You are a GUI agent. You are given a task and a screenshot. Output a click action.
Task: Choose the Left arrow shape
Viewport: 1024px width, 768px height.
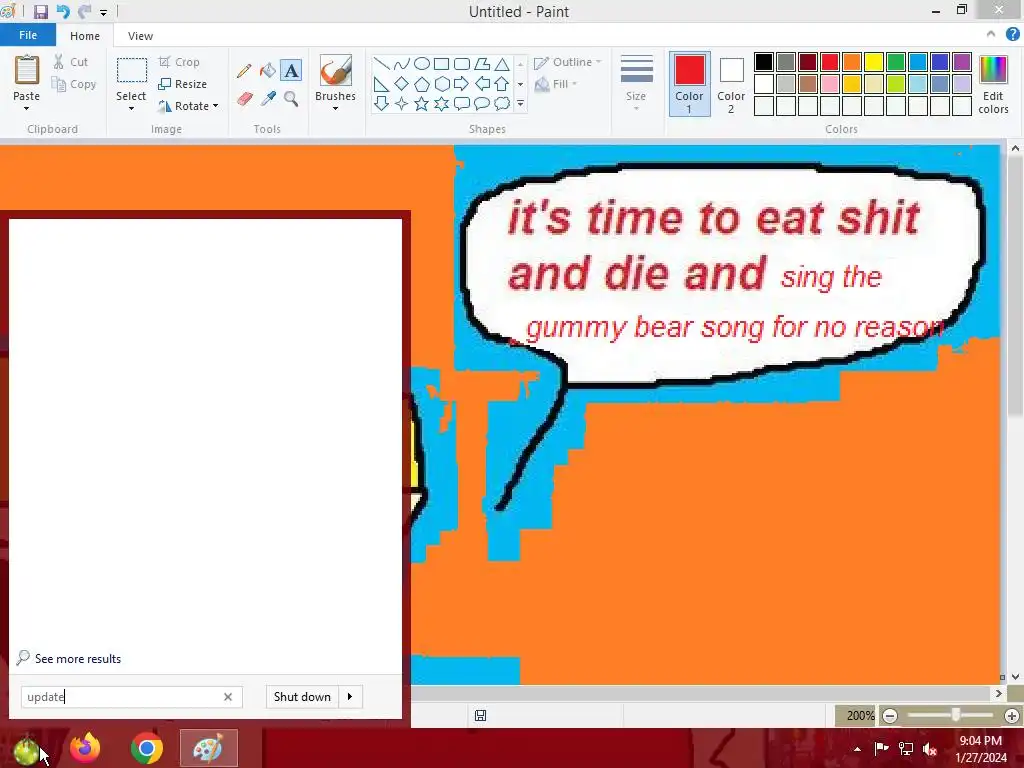pos(482,84)
